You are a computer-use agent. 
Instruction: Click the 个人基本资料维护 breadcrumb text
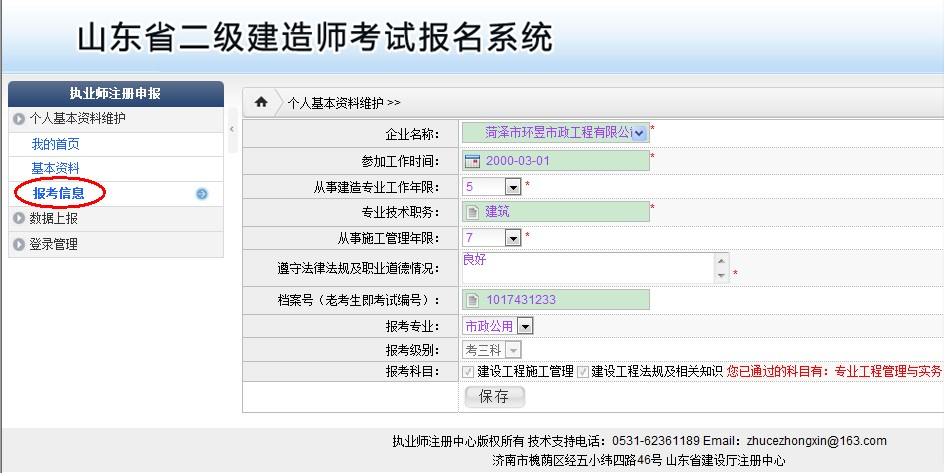tap(335, 103)
